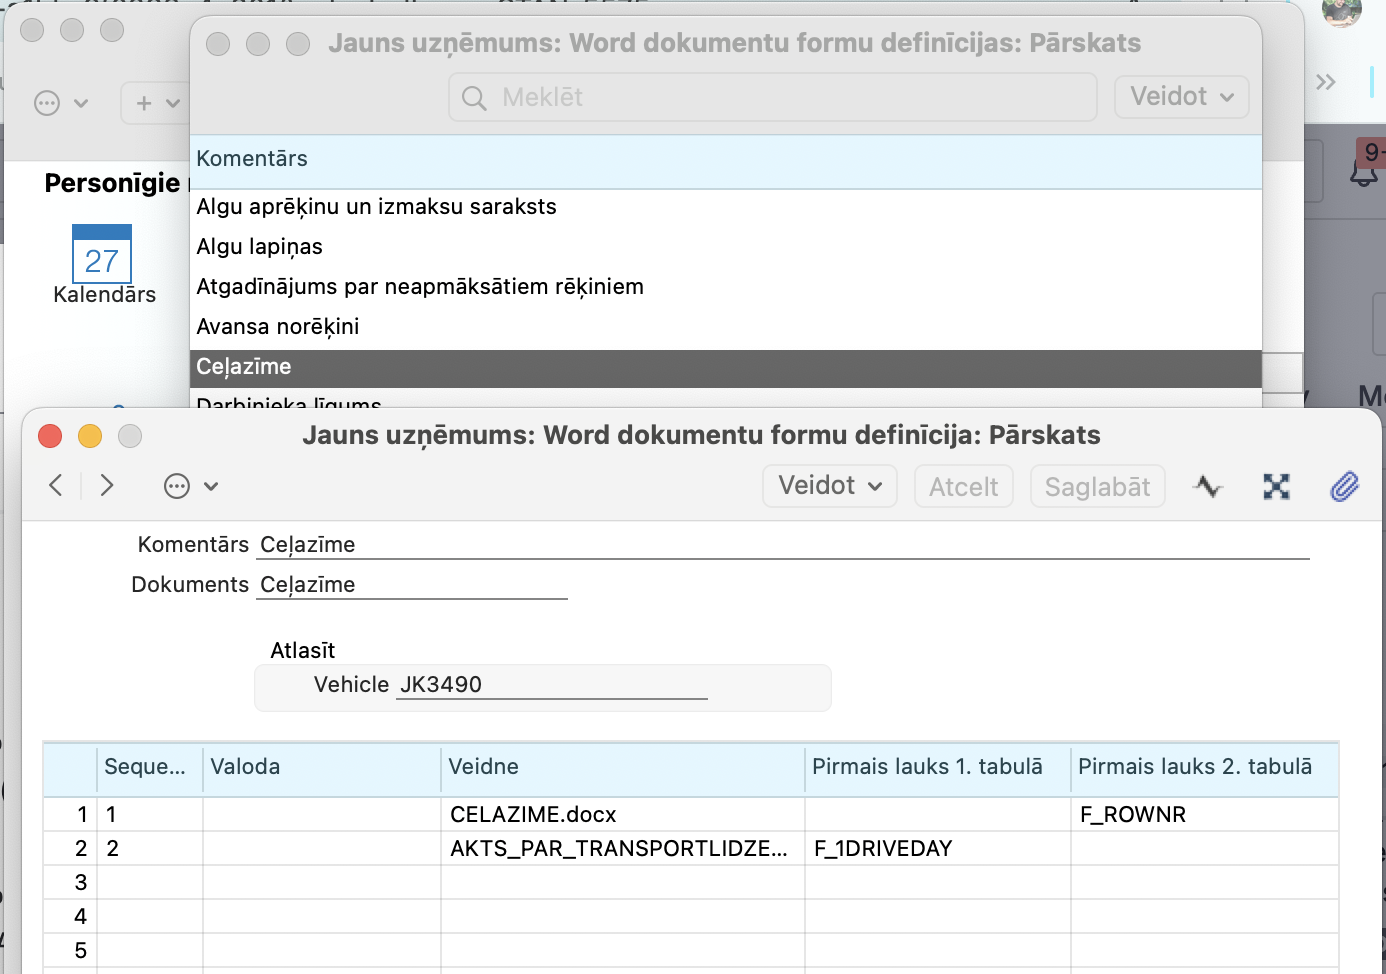This screenshot has width=1386, height=974.
Task: Open the Kalendārs calendar icon
Action: tap(102, 256)
